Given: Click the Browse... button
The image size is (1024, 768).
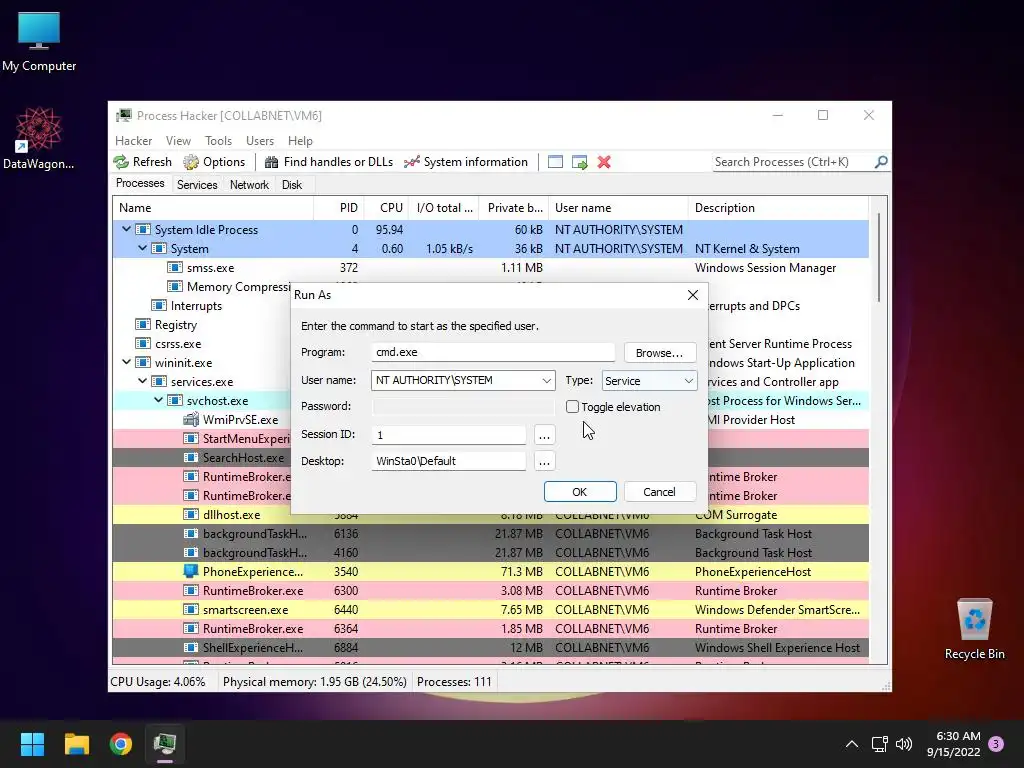Looking at the screenshot, I should 659,353.
